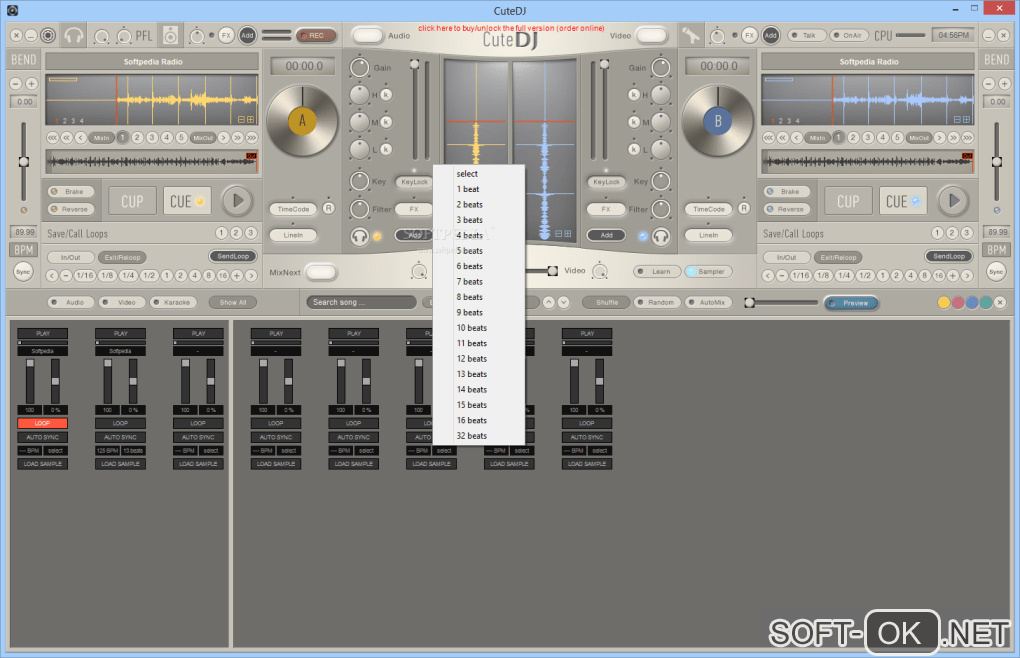The width and height of the screenshot is (1020, 658).
Task: Play deck A with the play button
Action: 237,201
